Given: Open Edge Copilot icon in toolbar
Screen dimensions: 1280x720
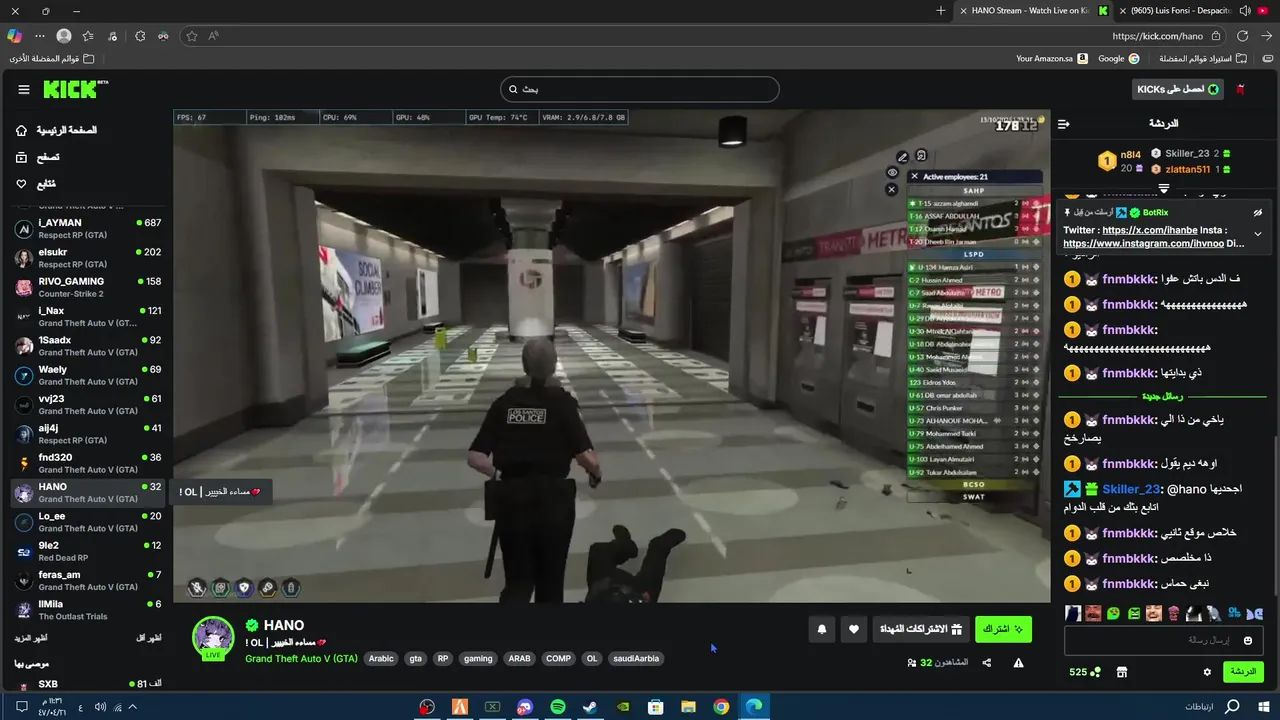Looking at the screenshot, I should tap(14, 36).
